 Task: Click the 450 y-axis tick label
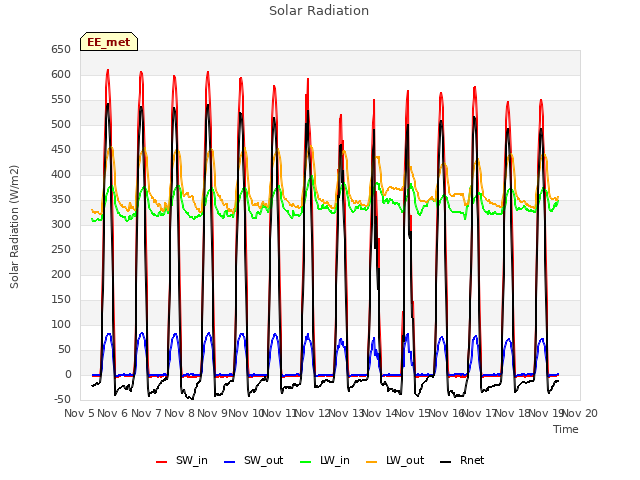tap(61, 150)
